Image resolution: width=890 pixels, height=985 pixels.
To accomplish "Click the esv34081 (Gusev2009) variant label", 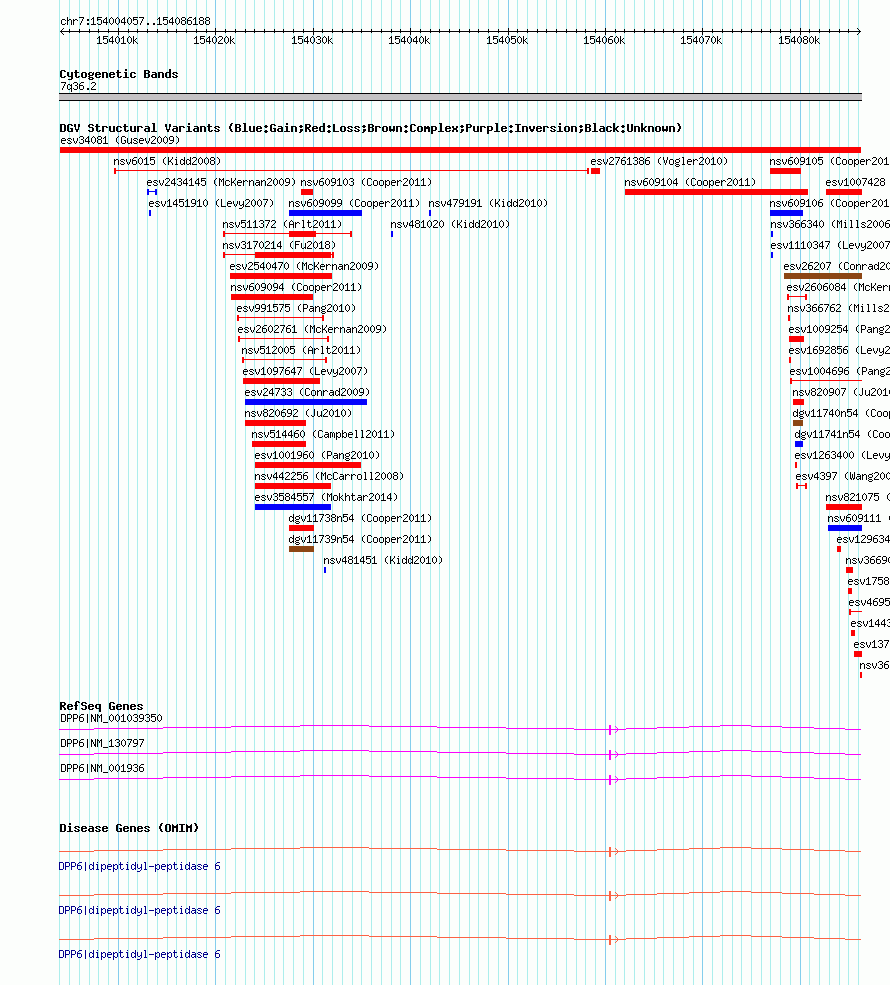I will [x=120, y=140].
